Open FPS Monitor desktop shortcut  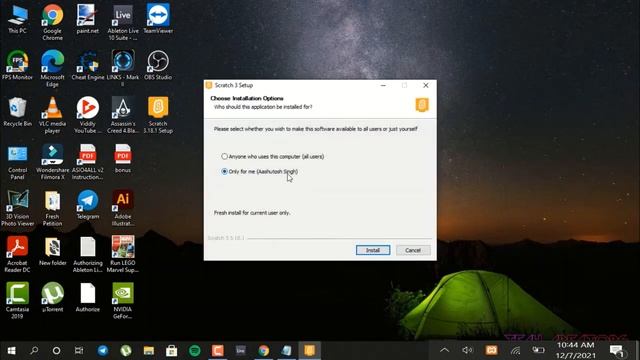coord(18,65)
